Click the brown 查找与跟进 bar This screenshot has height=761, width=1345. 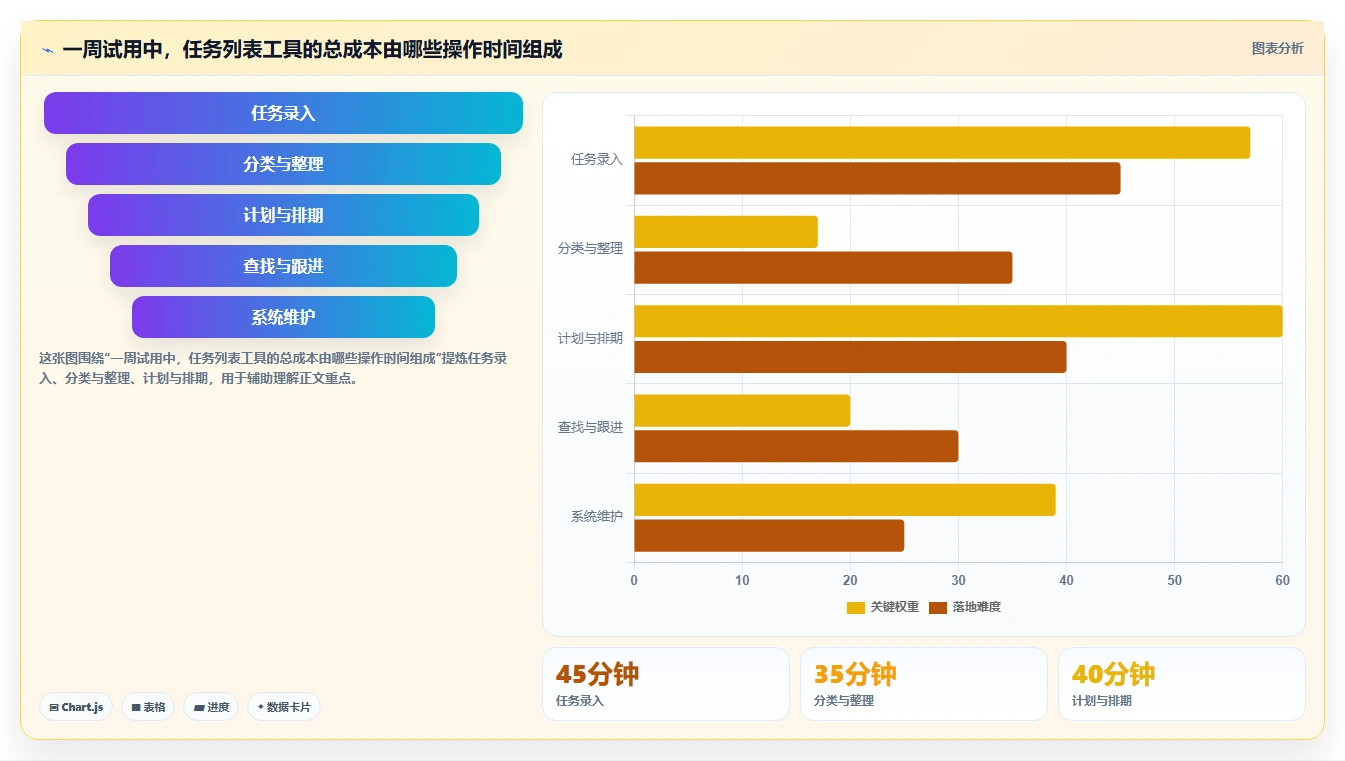pyautogui.click(x=796, y=446)
